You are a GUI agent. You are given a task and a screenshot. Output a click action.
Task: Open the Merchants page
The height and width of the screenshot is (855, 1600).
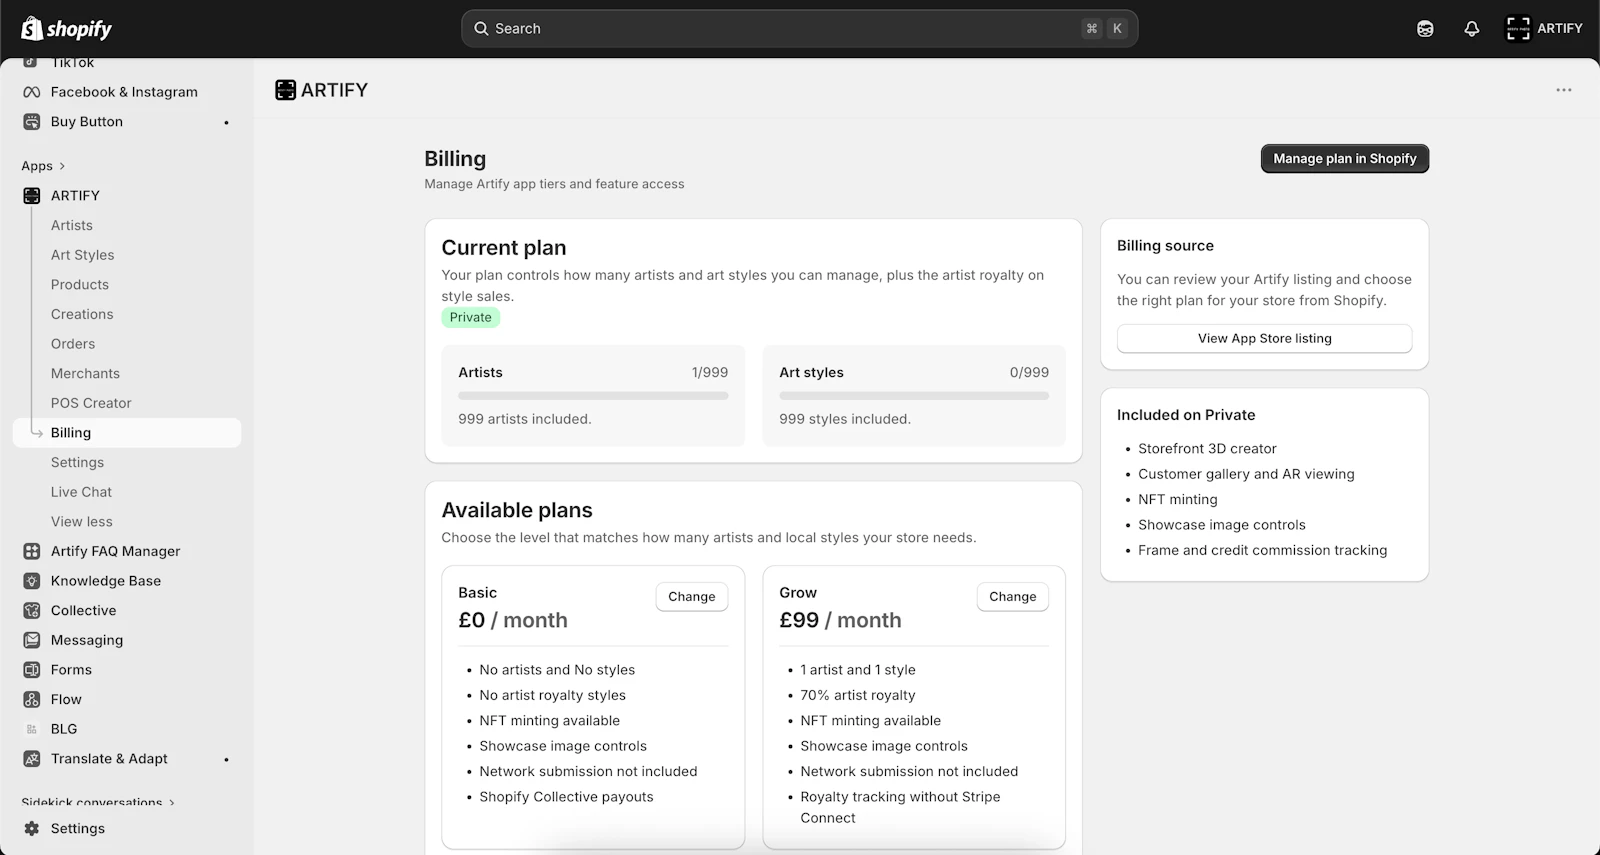[85, 374]
